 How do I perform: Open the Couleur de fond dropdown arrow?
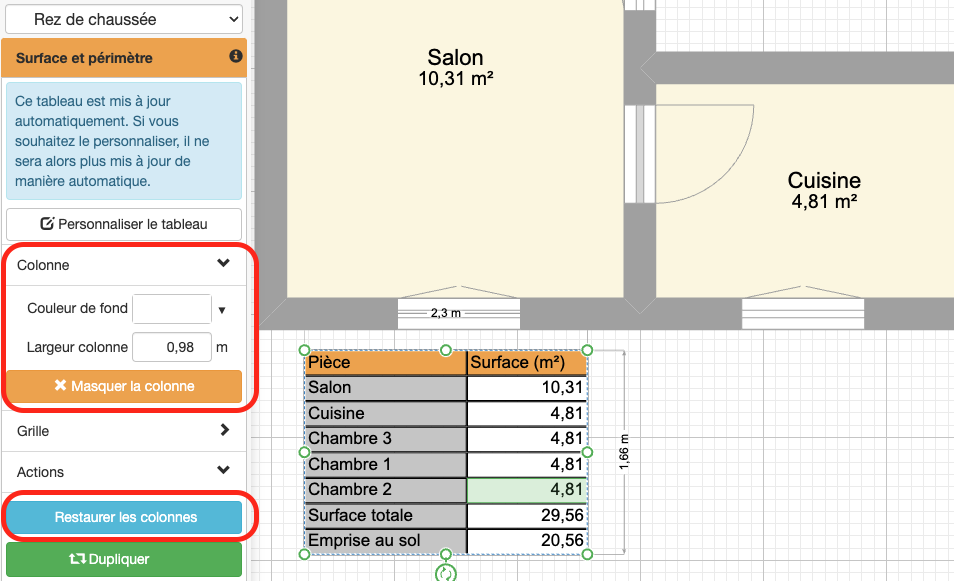click(x=222, y=310)
